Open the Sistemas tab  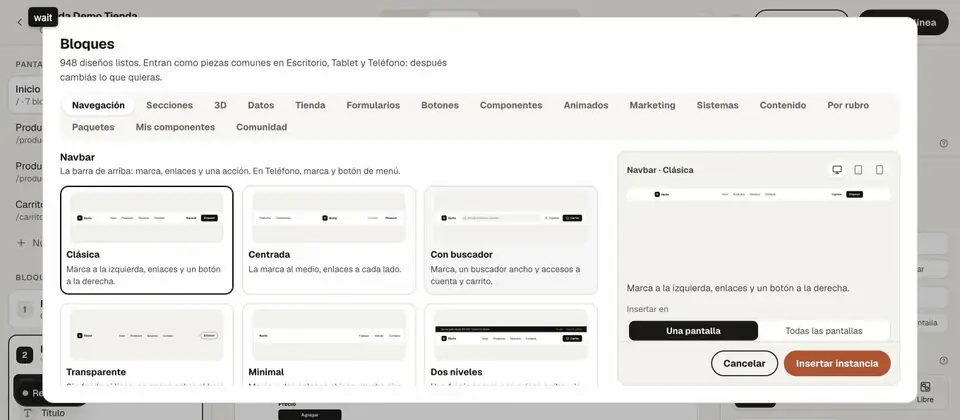click(718, 105)
